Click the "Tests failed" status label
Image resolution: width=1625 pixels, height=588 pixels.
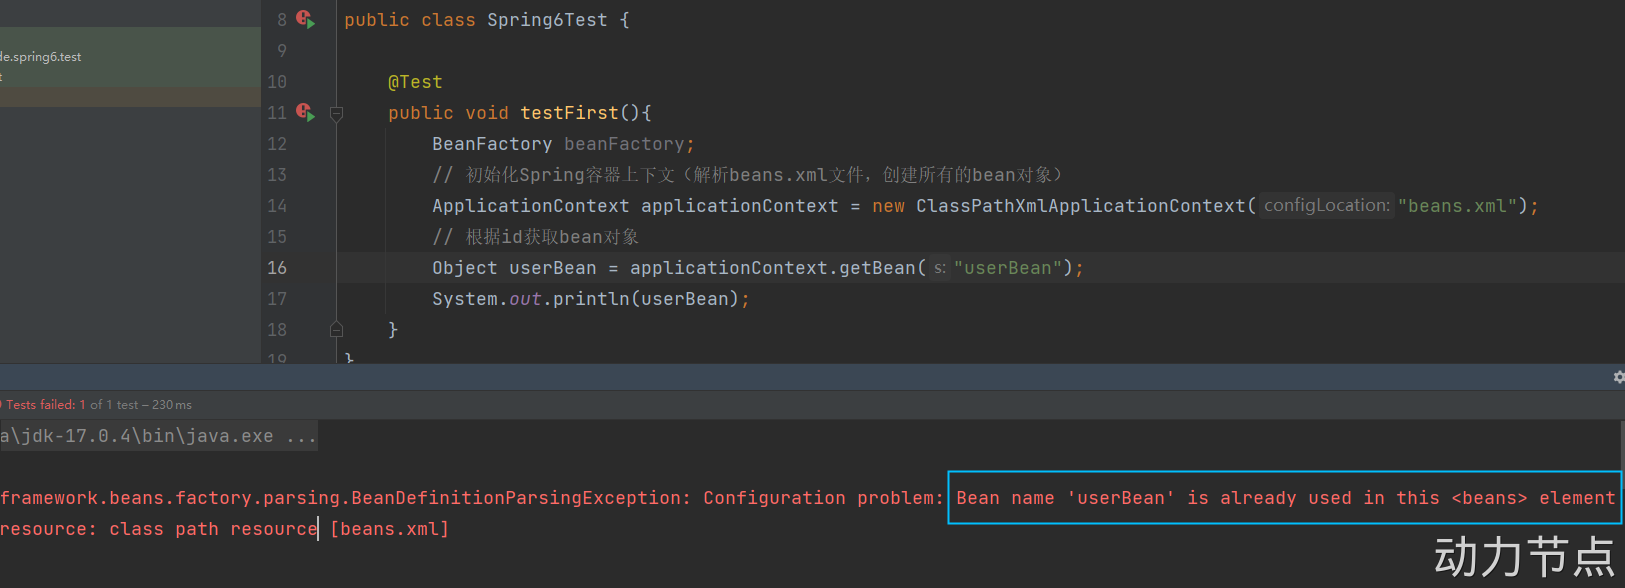pos(40,405)
